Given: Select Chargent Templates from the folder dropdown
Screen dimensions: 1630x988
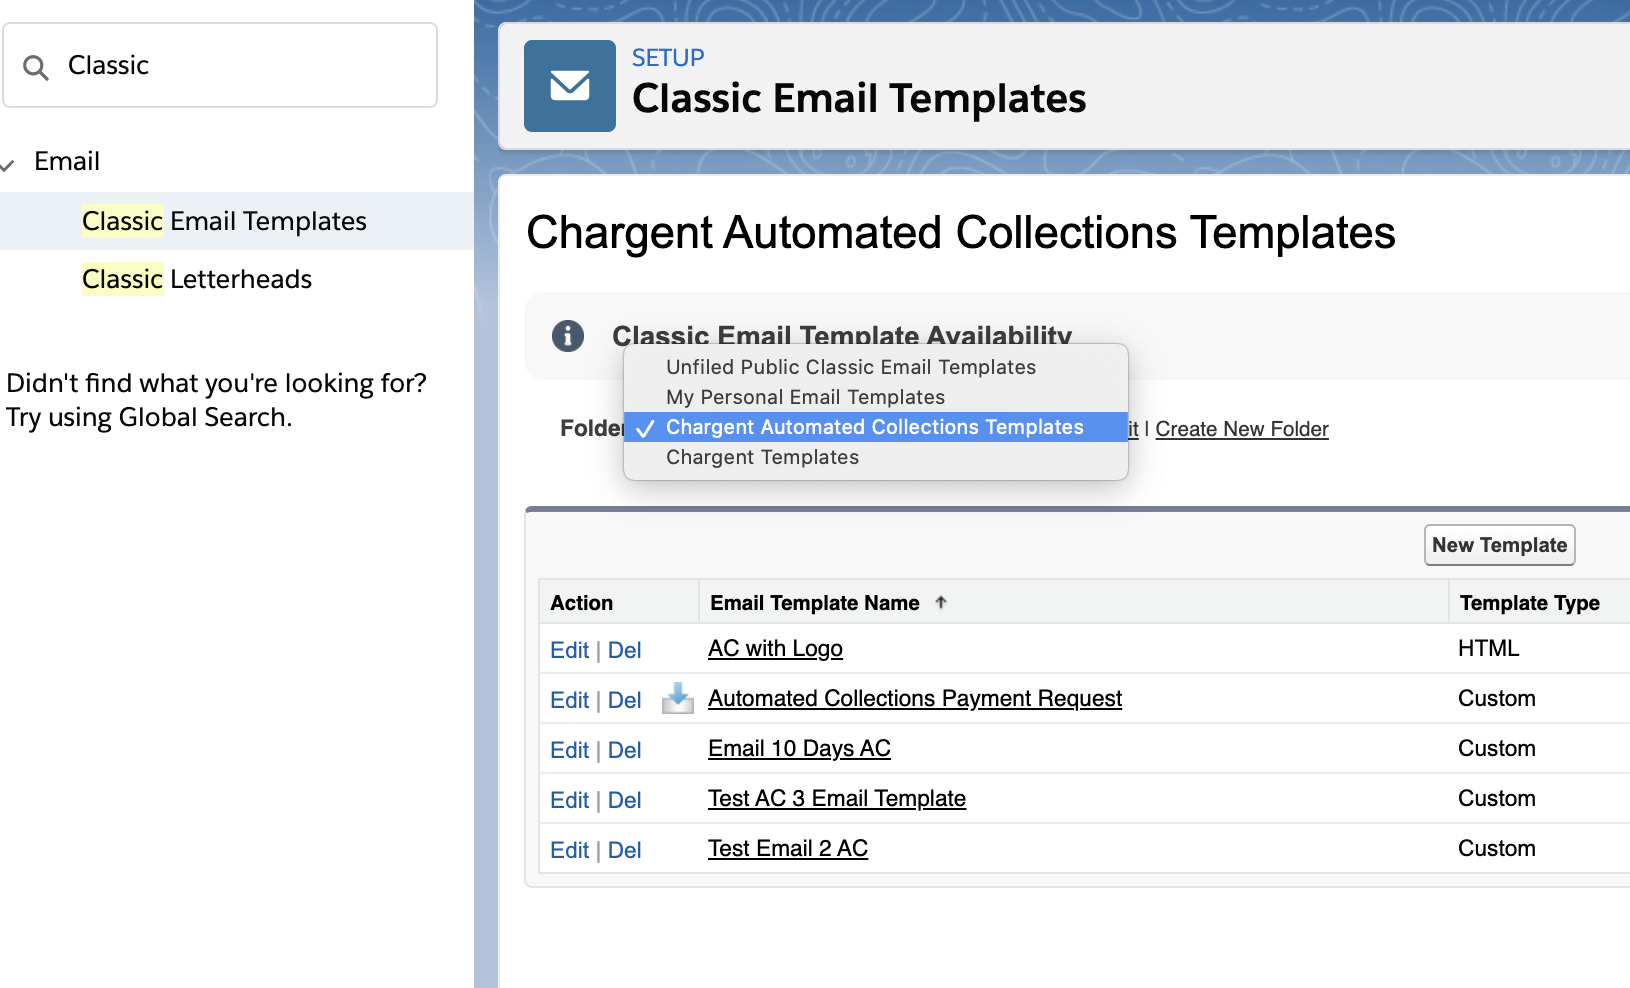Looking at the screenshot, I should click(x=762, y=457).
